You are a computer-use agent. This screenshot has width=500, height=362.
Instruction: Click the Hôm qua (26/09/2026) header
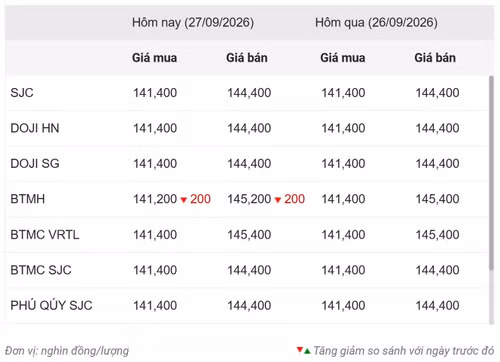(x=376, y=23)
